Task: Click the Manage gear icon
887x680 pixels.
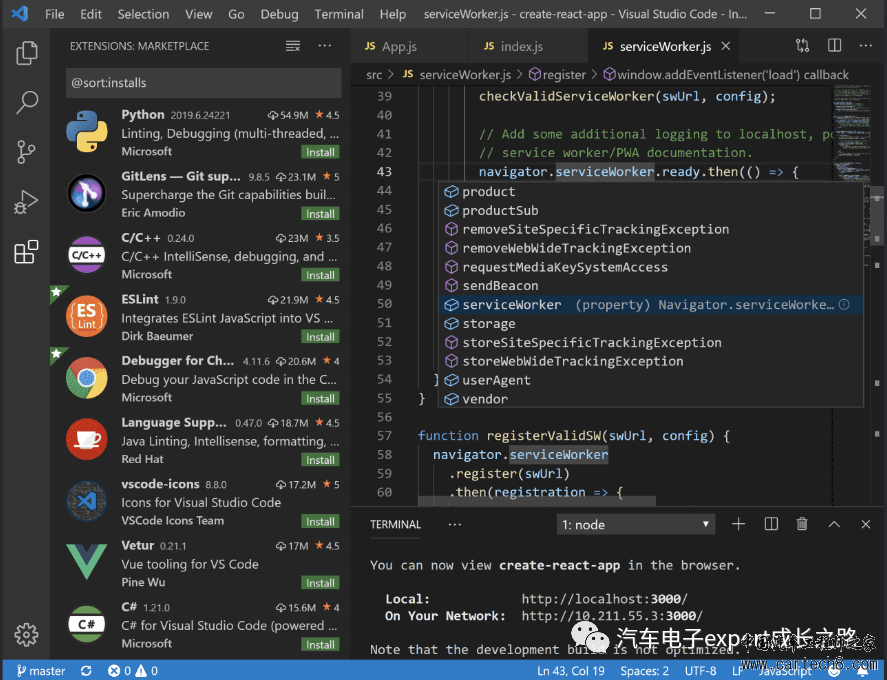Action: click(x=26, y=634)
